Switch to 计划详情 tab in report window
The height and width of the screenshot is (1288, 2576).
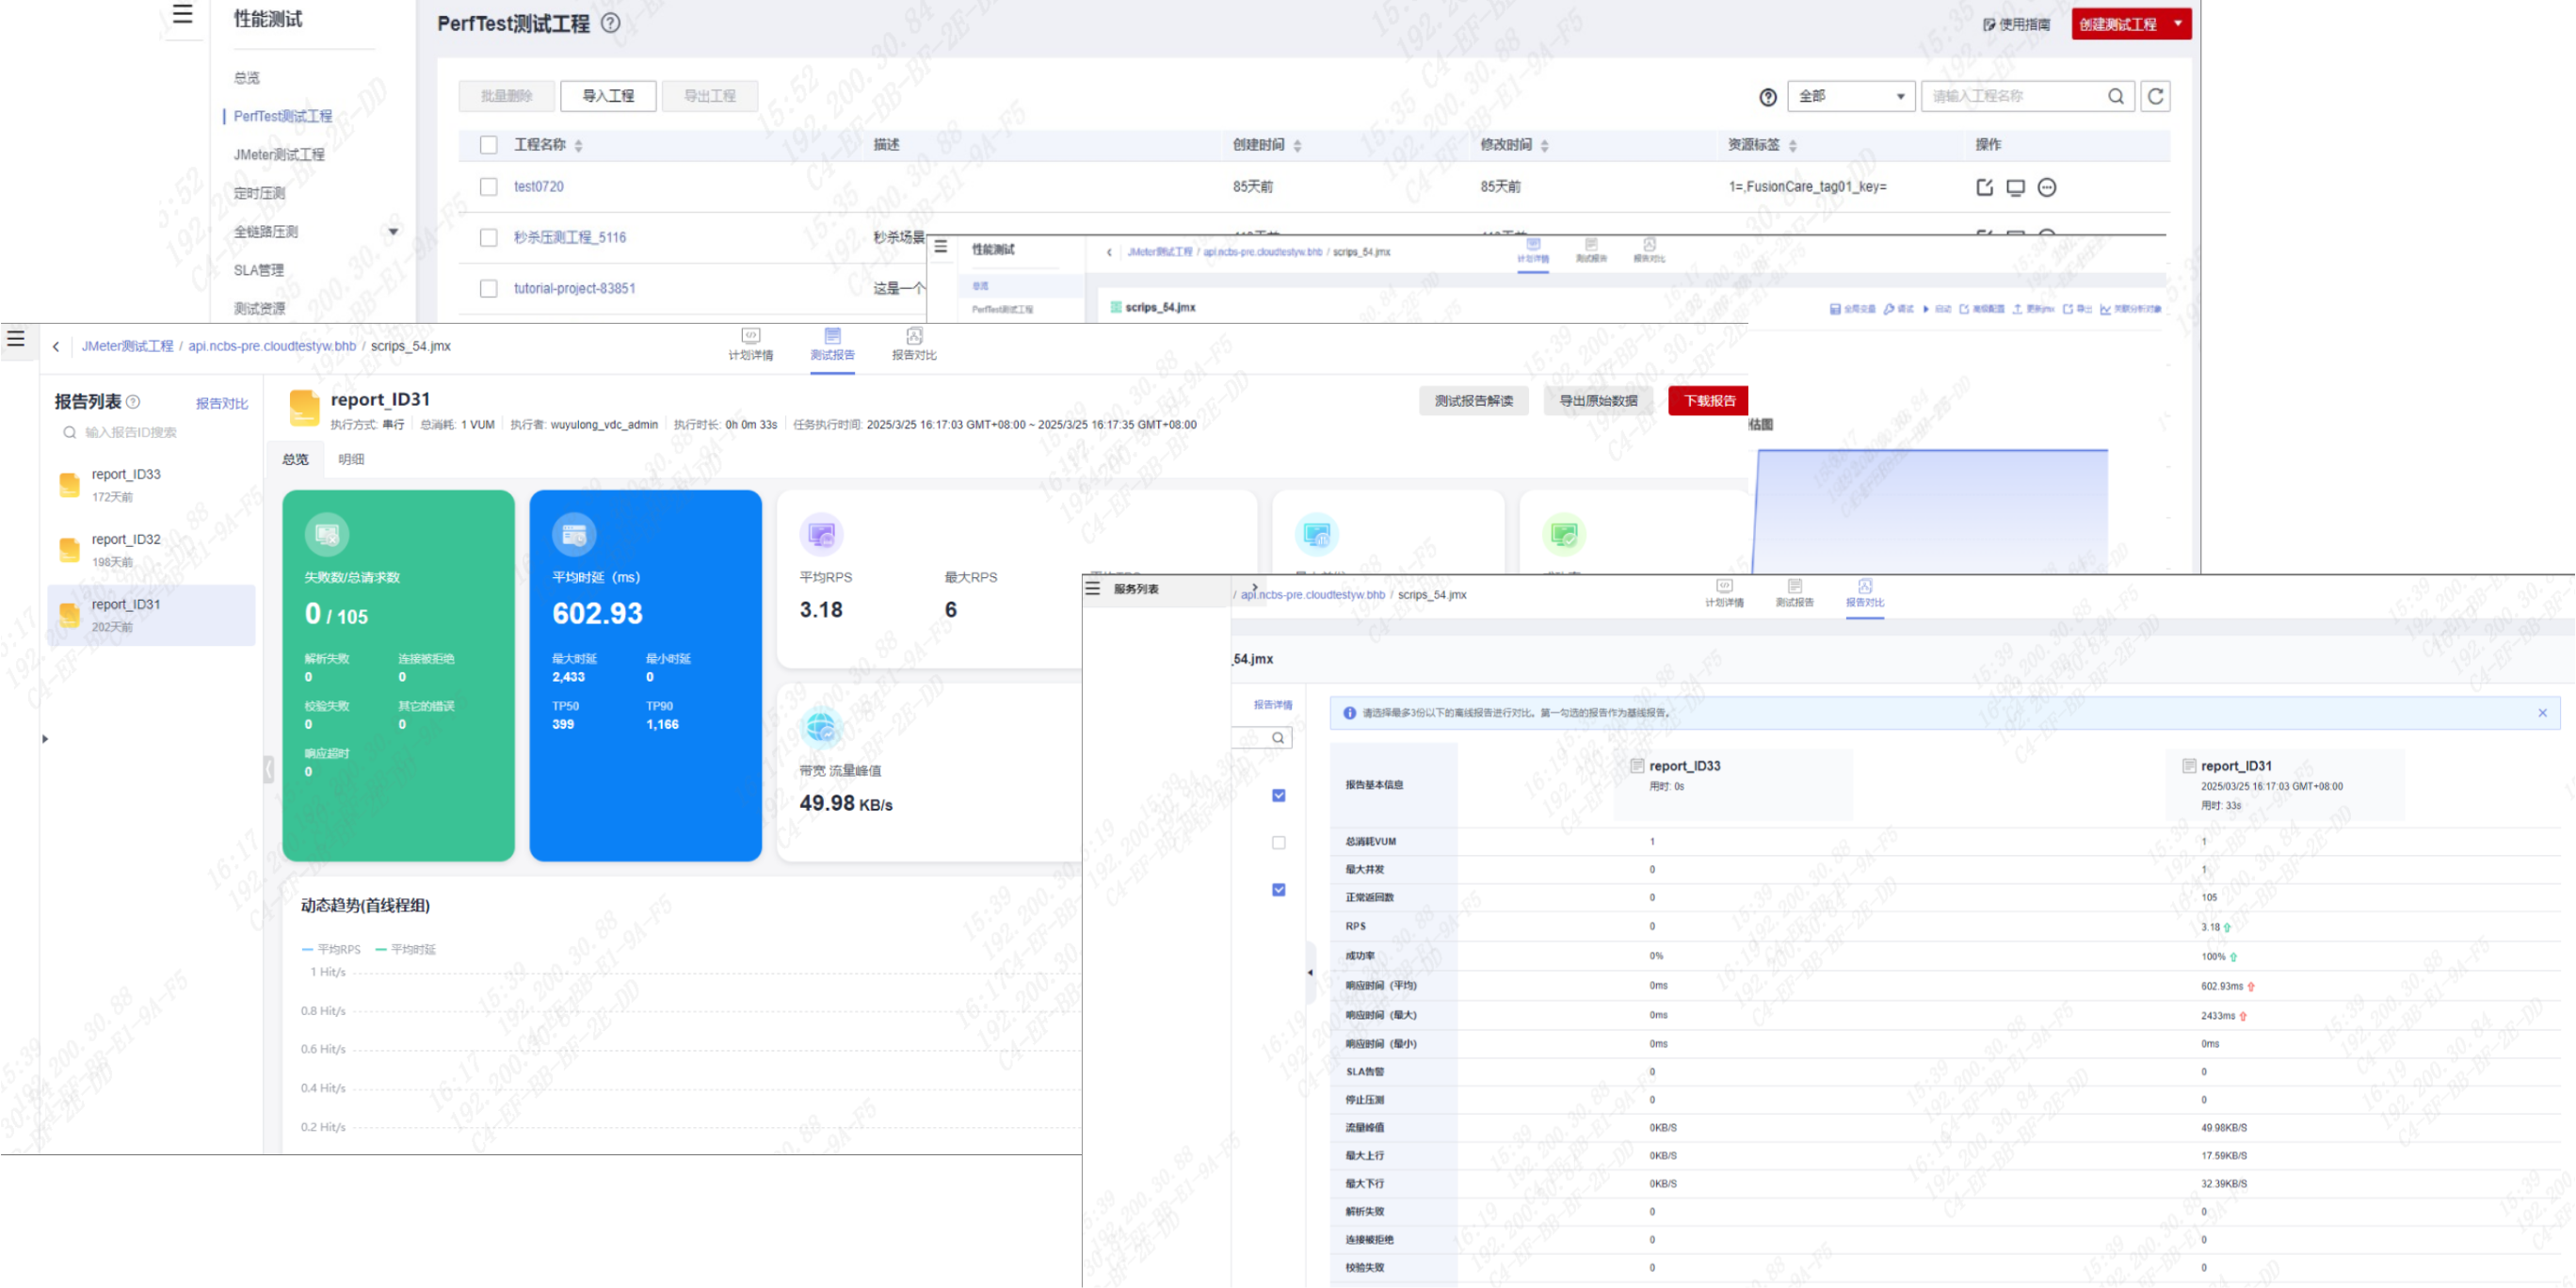(x=751, y=345)
